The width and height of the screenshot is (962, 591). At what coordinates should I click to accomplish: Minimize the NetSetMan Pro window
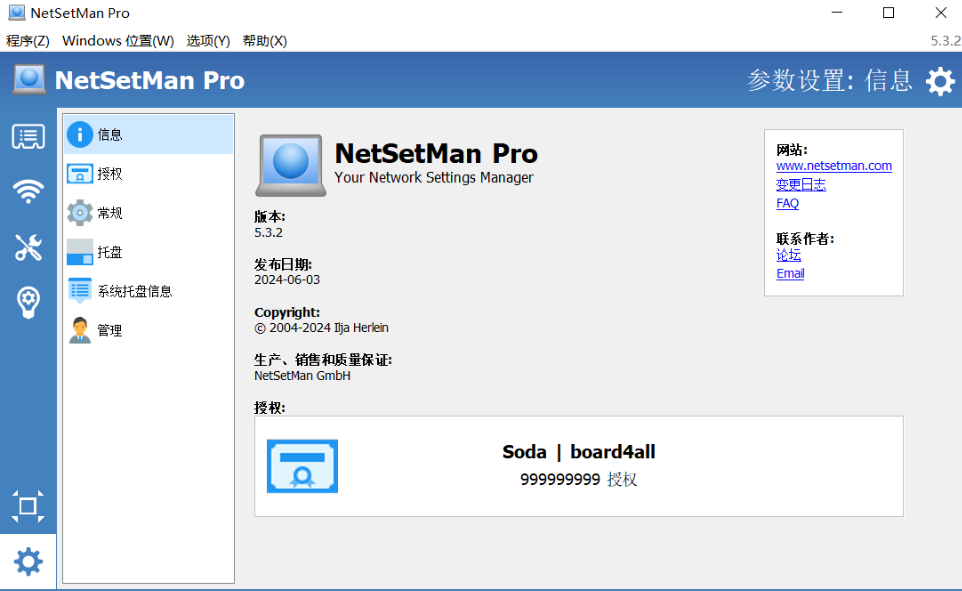click(x=837, y=13)
